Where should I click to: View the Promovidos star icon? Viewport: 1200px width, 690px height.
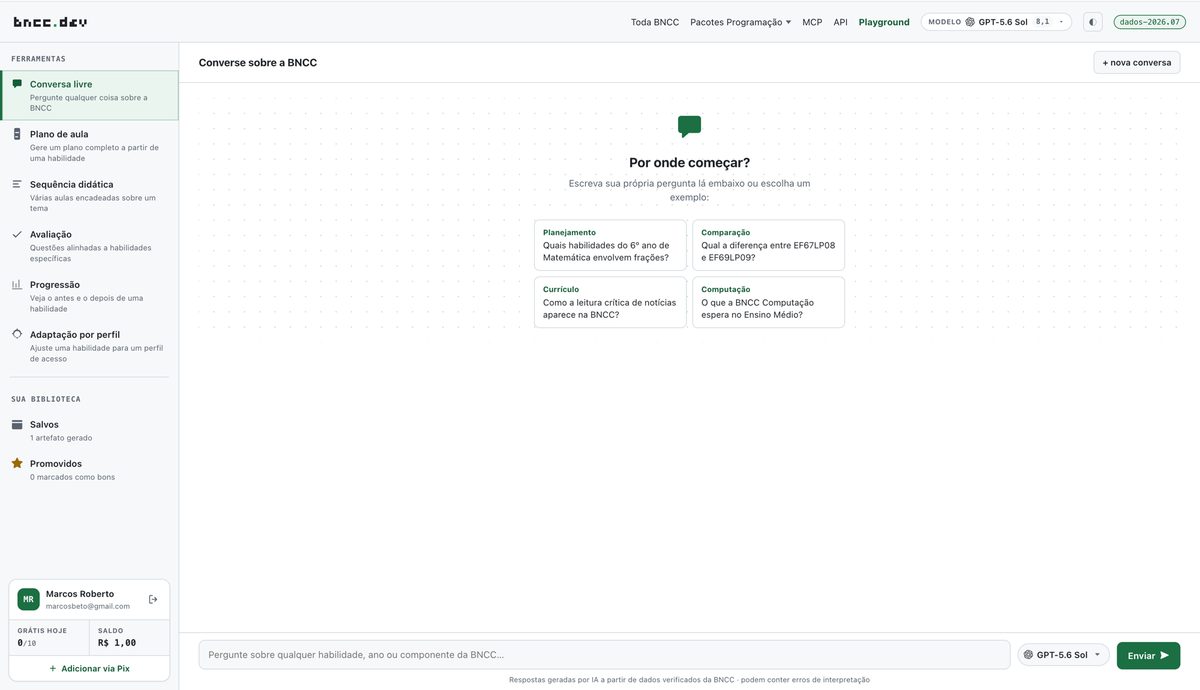17,463
